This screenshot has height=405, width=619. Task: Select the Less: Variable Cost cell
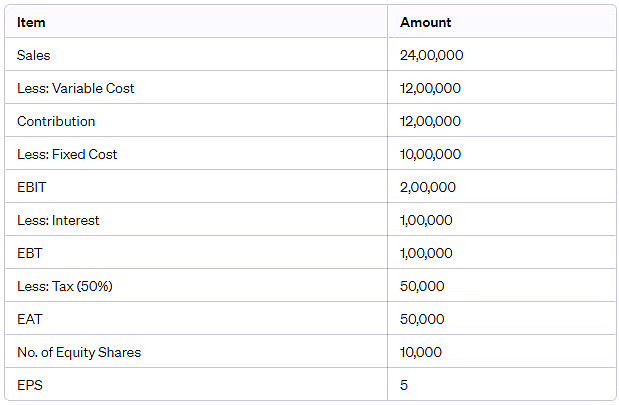tap(76, 88)
